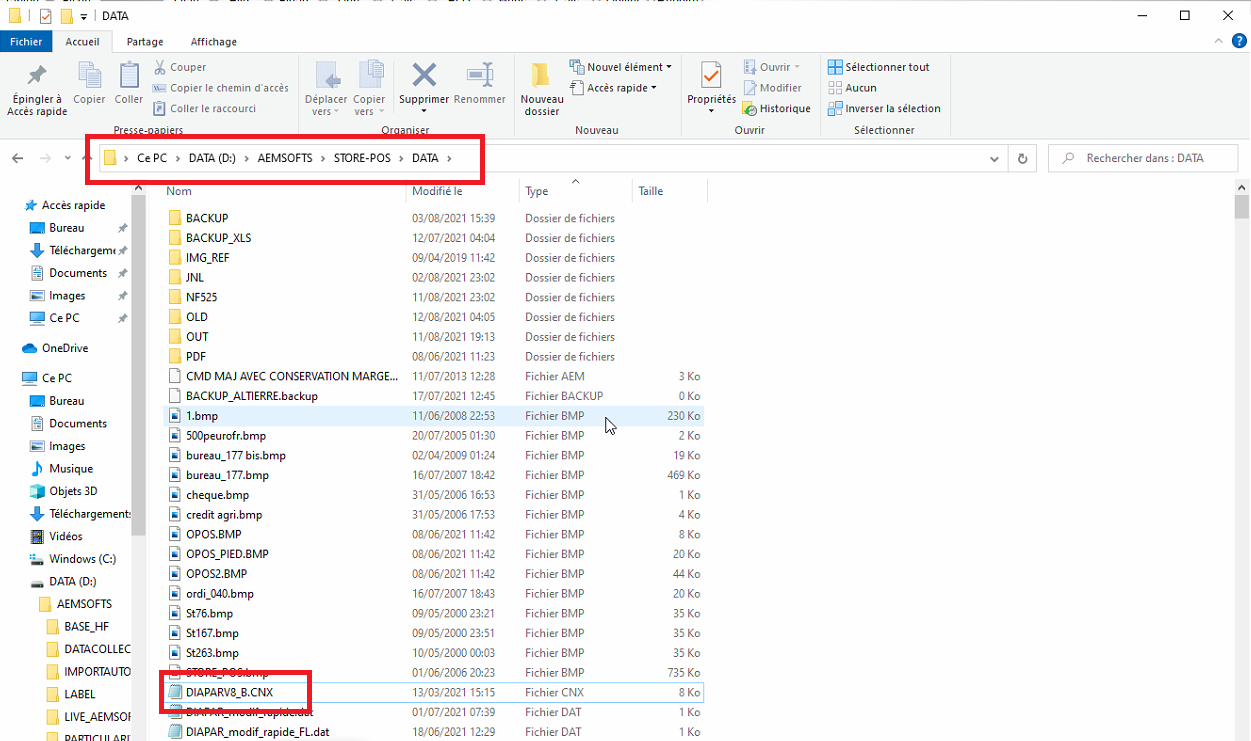Click the Coller paste icon
The width and height of the screenshot is (1251, 741).
[x=129, y=78]
